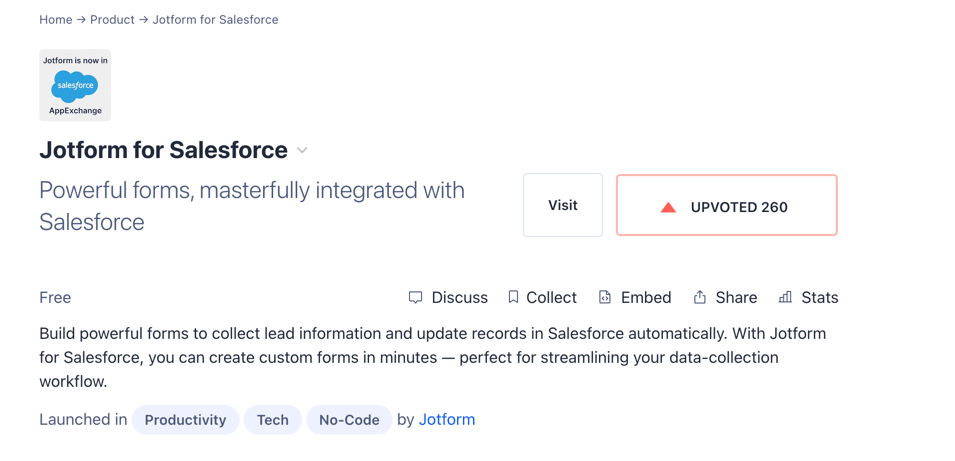Click the 'Build powerful forms' description paragraph
This screenshot has width=955, height=461.
click(432, 357)
